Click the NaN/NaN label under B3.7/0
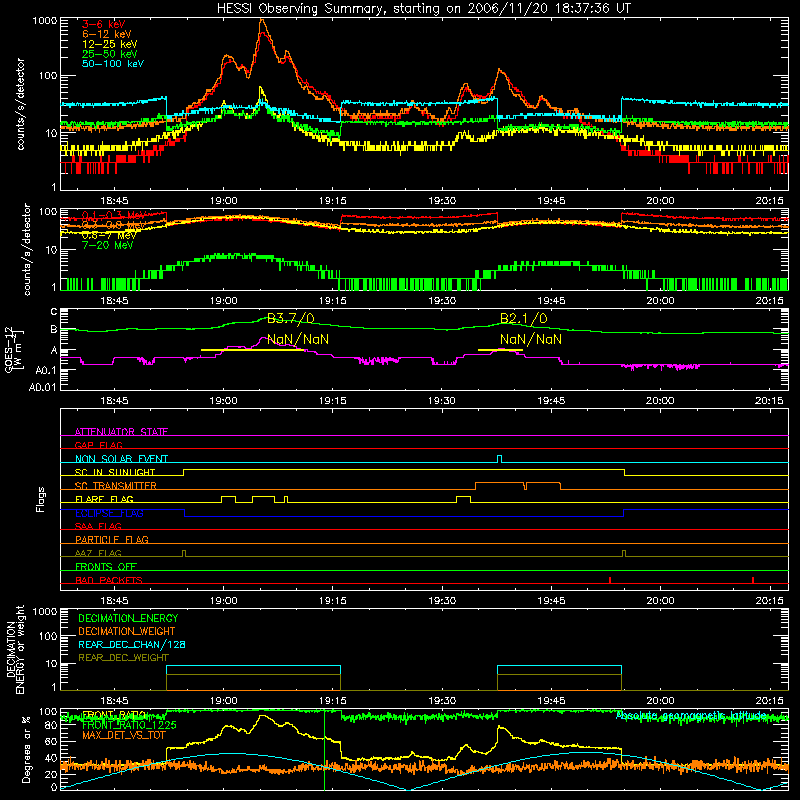The width and height of the screenshot is (800, 800). click(x=298, y=339)
